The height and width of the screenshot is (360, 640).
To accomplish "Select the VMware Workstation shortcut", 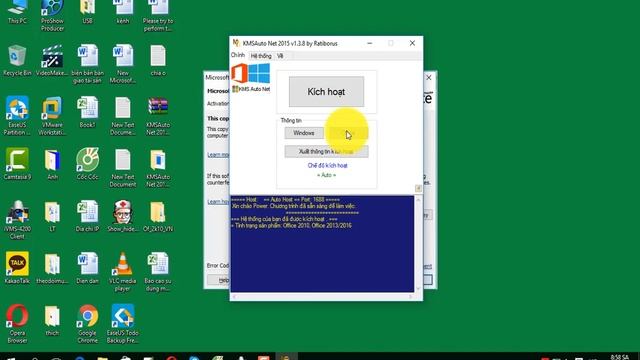I will [x=52, y=116].
